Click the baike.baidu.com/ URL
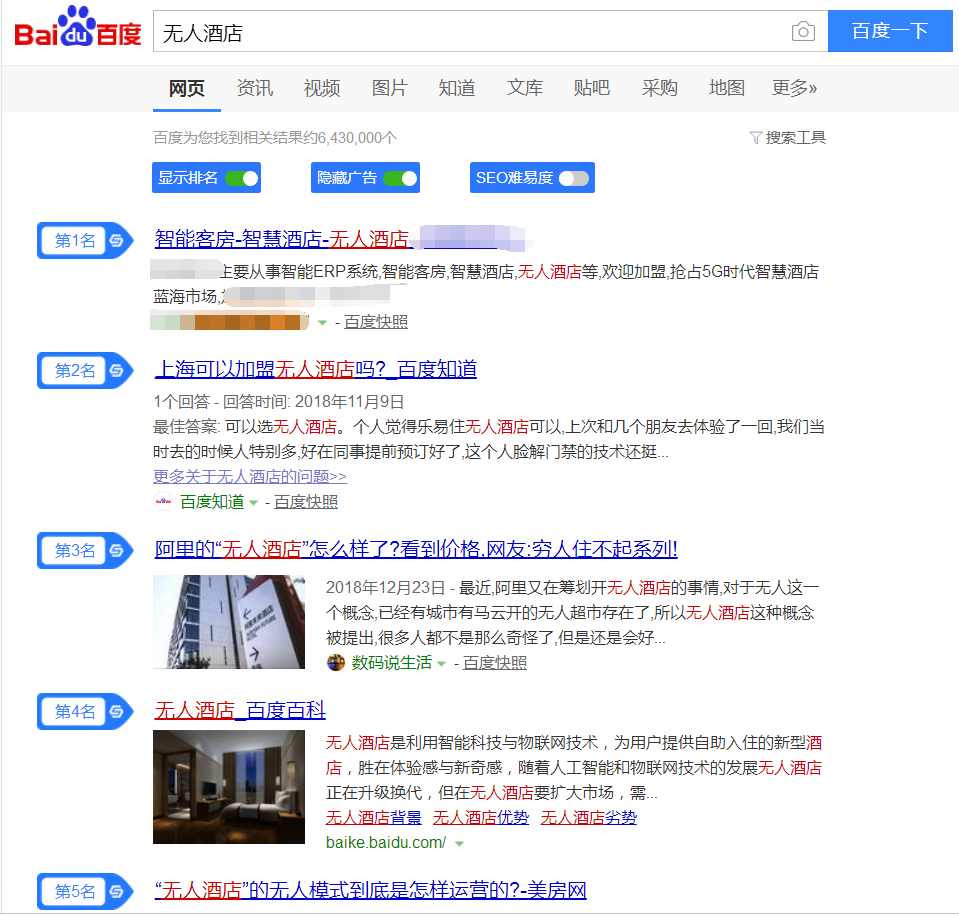Image resolution: width=959 pixels, height=917 pixels. (x=386, y=842)
